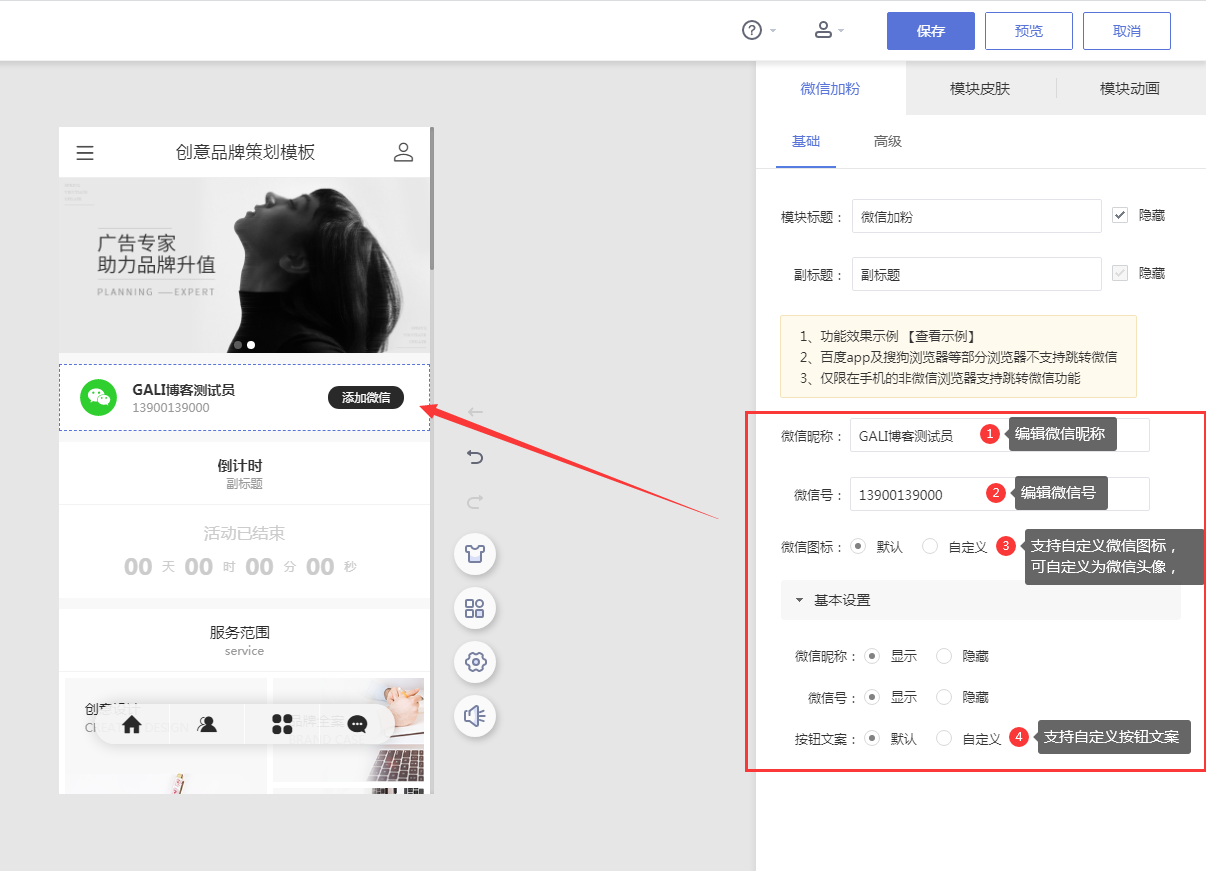
Task: Click the 微信昵称 text field
Action: click(x=1000, y=436)
